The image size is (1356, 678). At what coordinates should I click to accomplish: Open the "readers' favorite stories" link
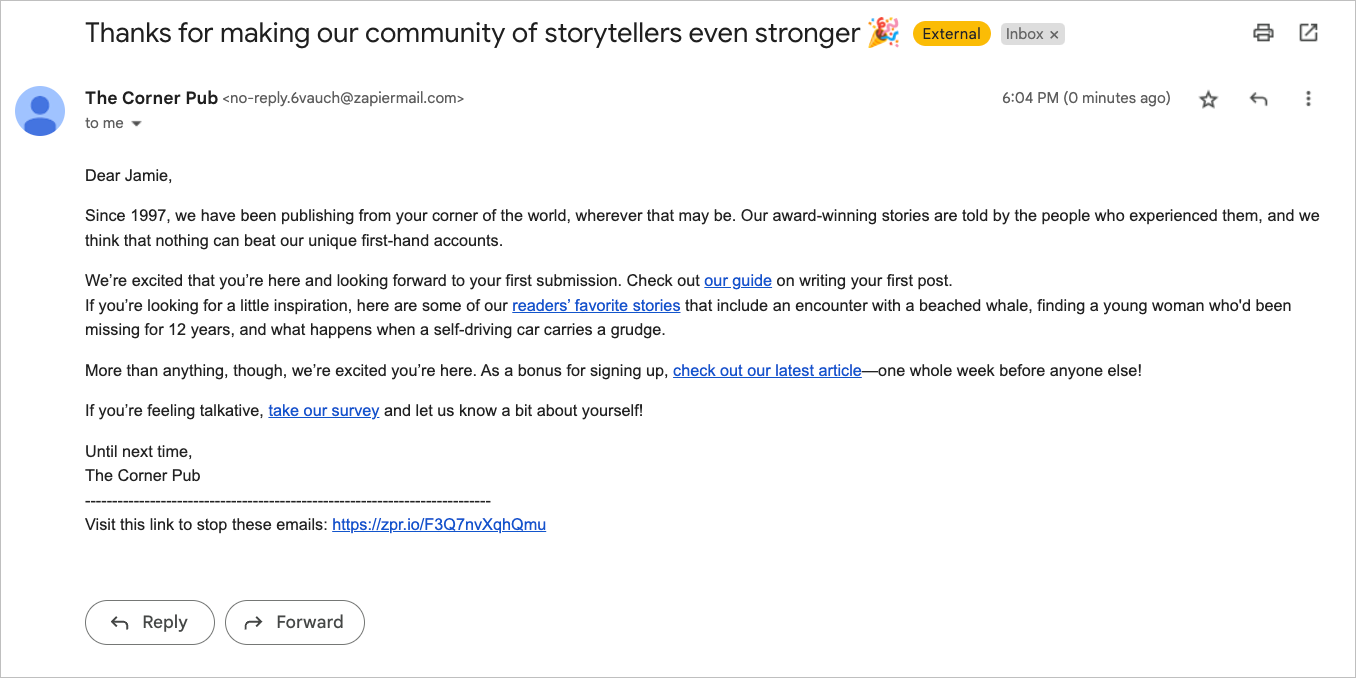pos(596,306)
